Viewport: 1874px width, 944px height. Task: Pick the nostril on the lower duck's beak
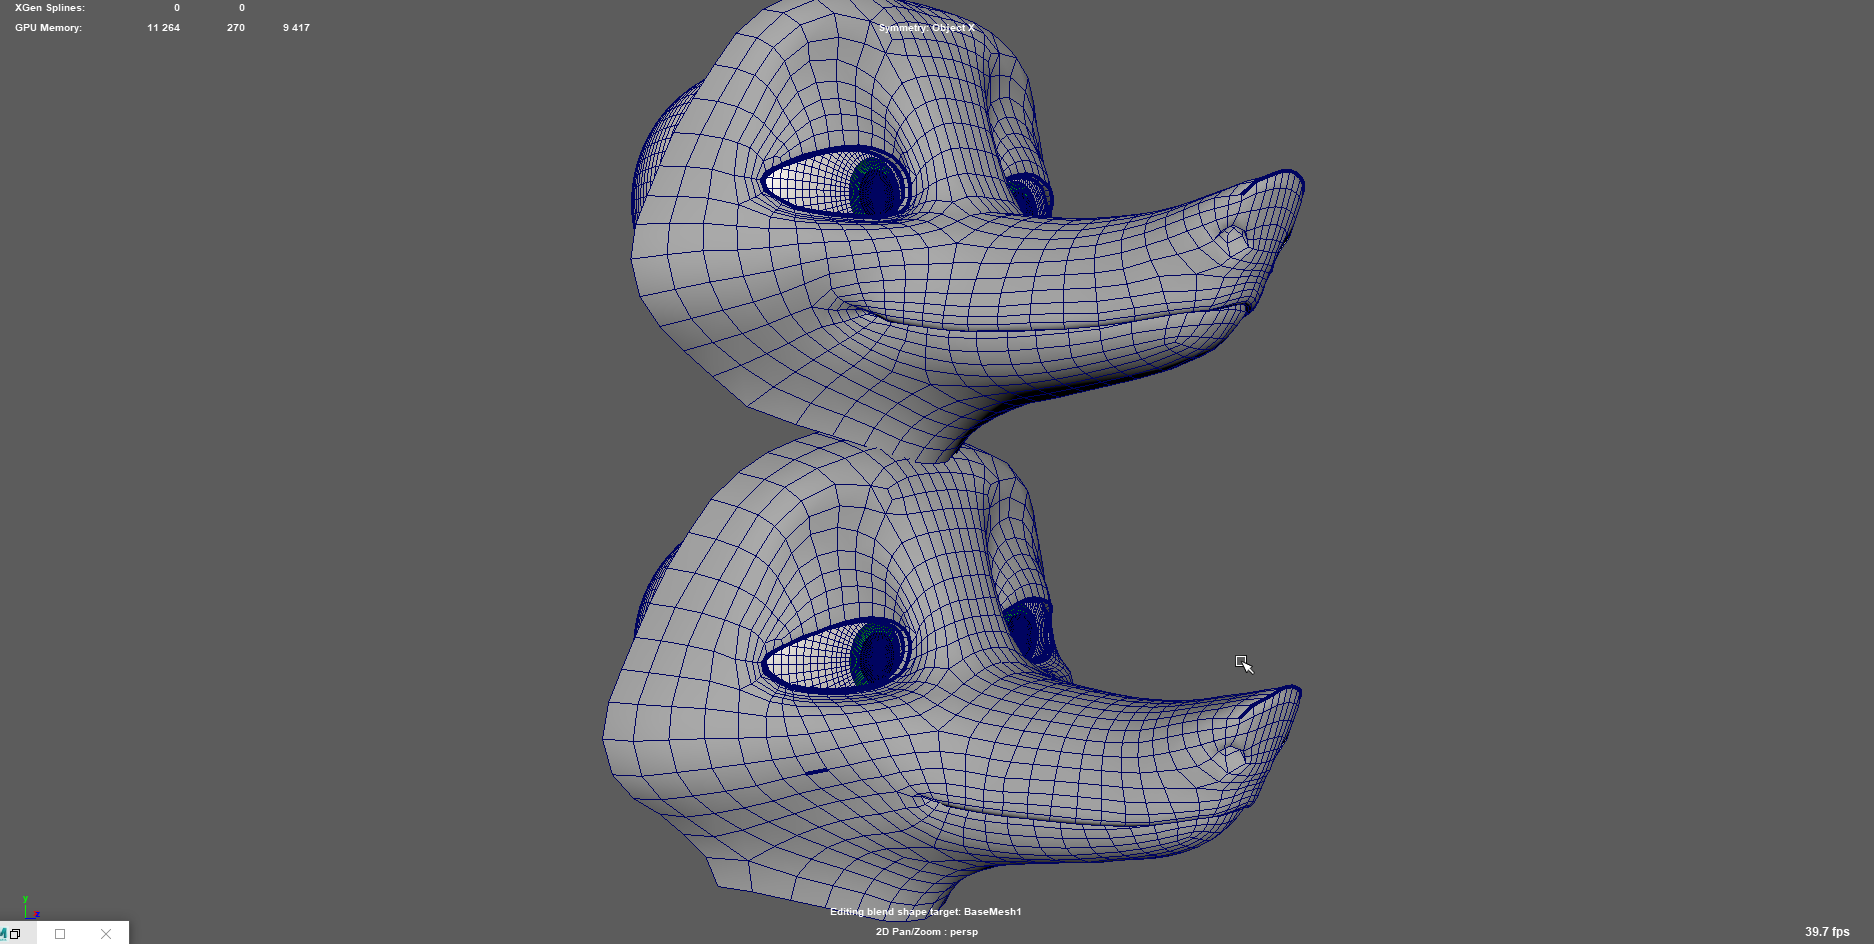(1234, 759)
